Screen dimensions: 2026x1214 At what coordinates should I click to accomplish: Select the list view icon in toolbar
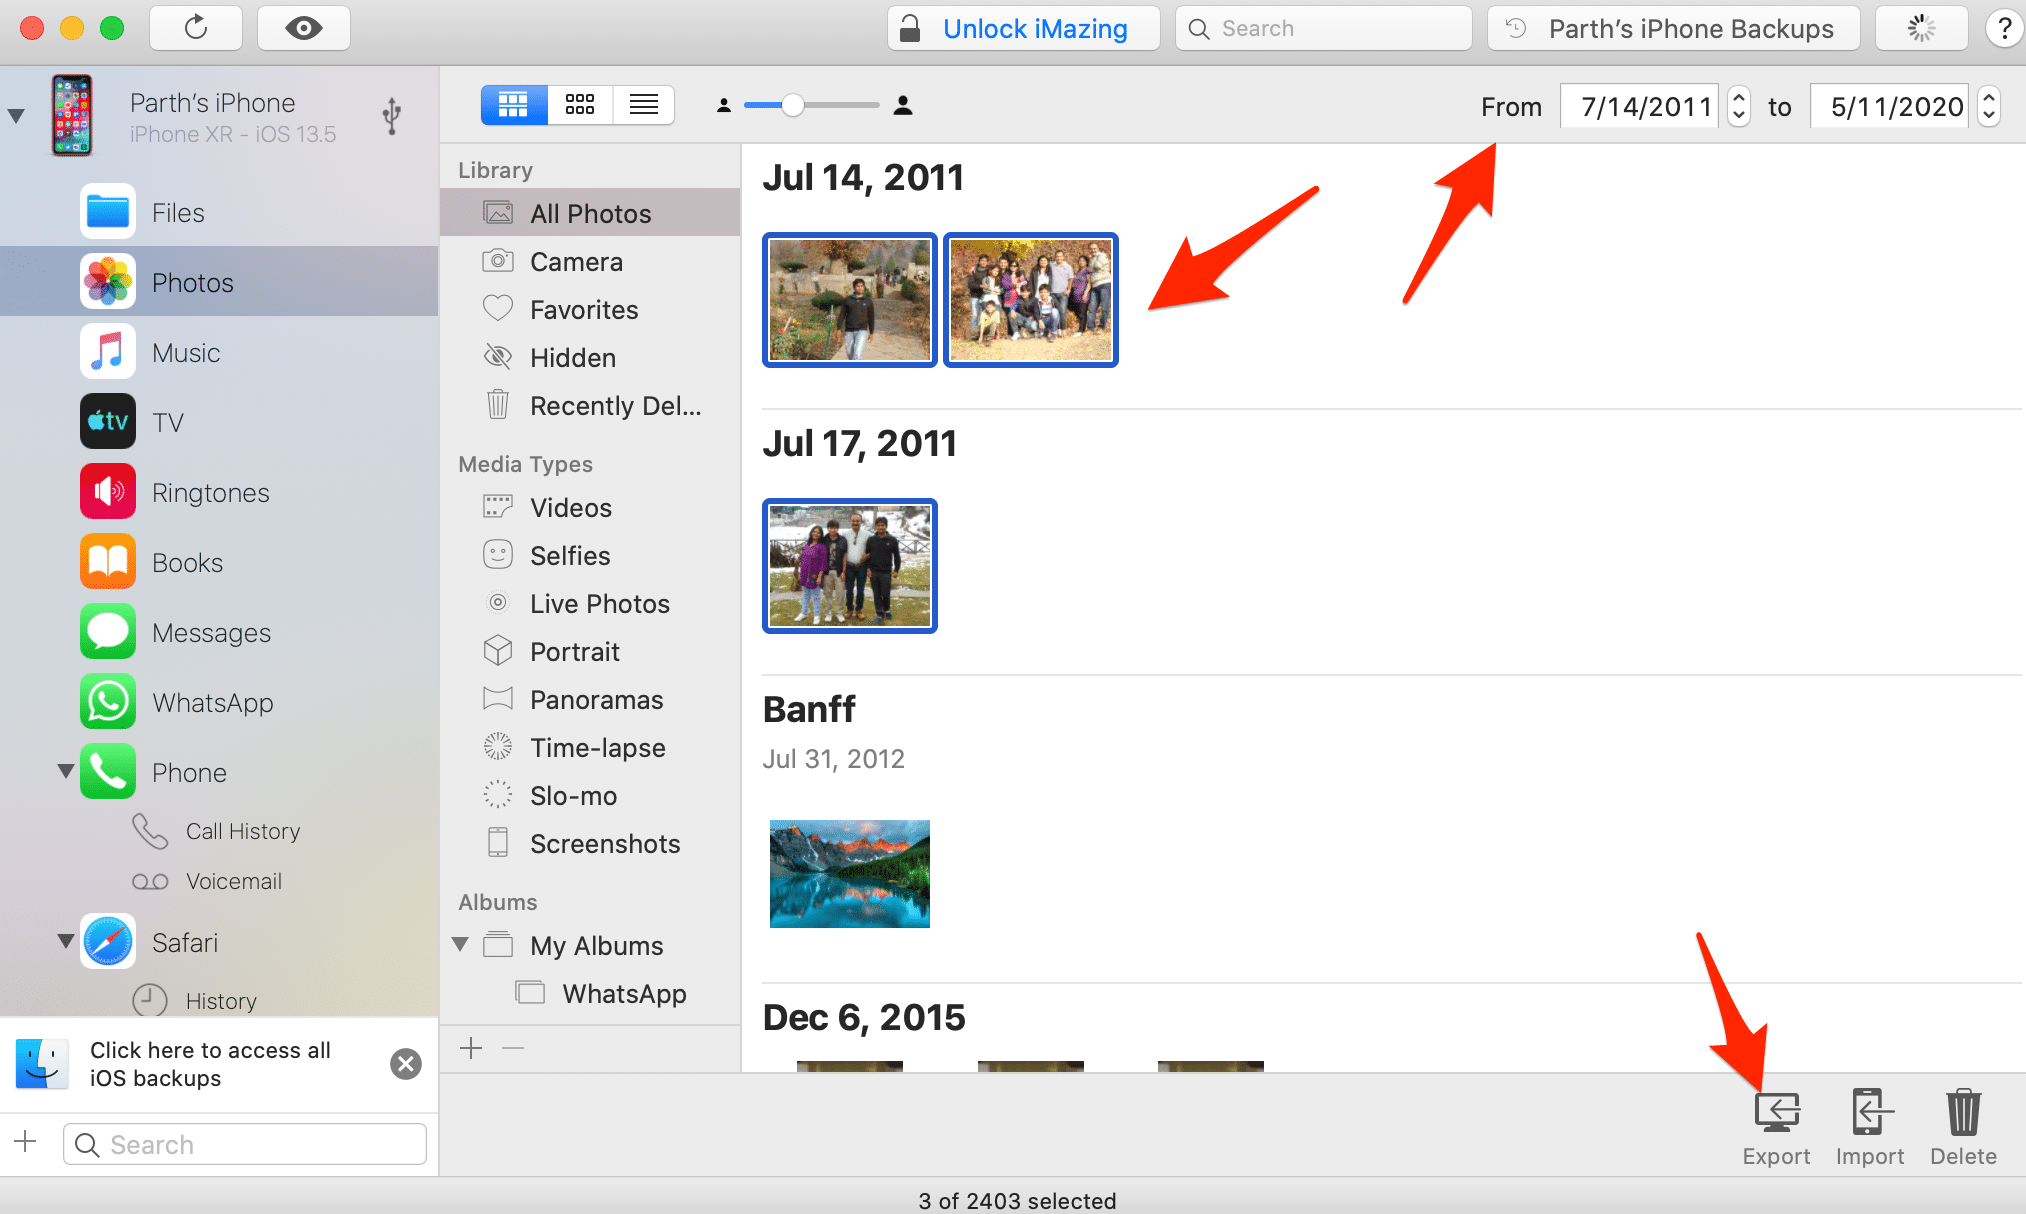645,106
